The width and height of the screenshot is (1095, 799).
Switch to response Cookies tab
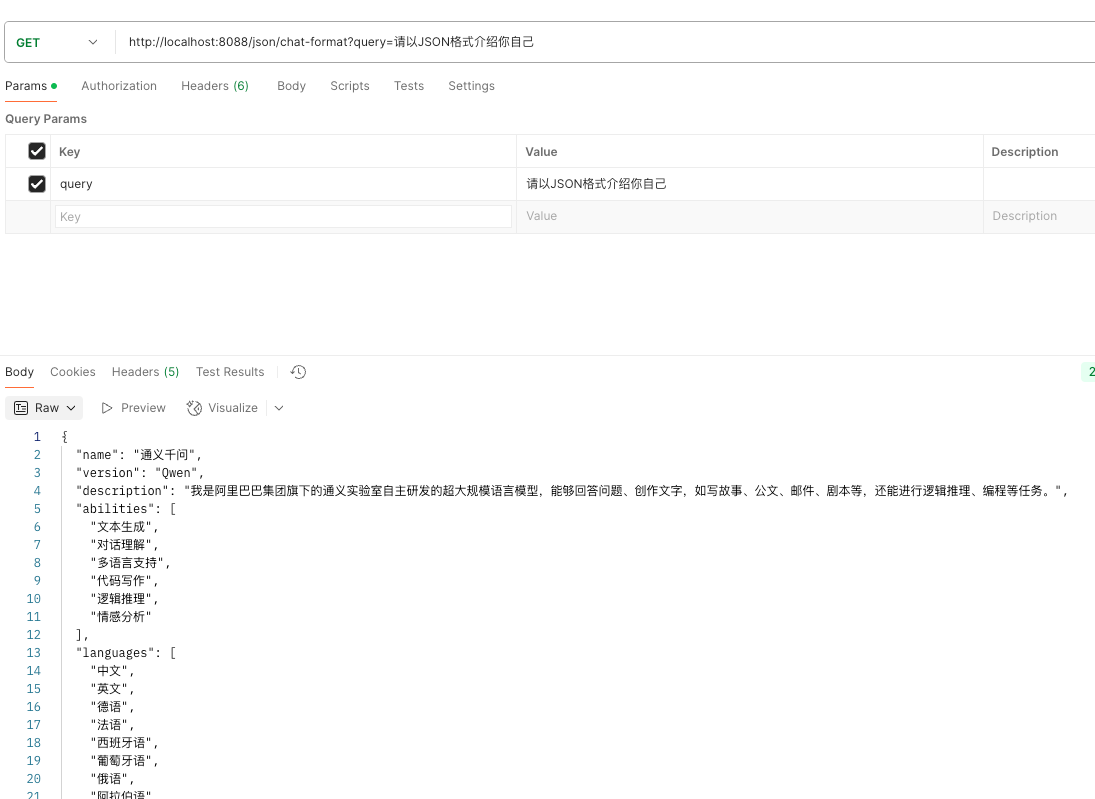[73, 372]
